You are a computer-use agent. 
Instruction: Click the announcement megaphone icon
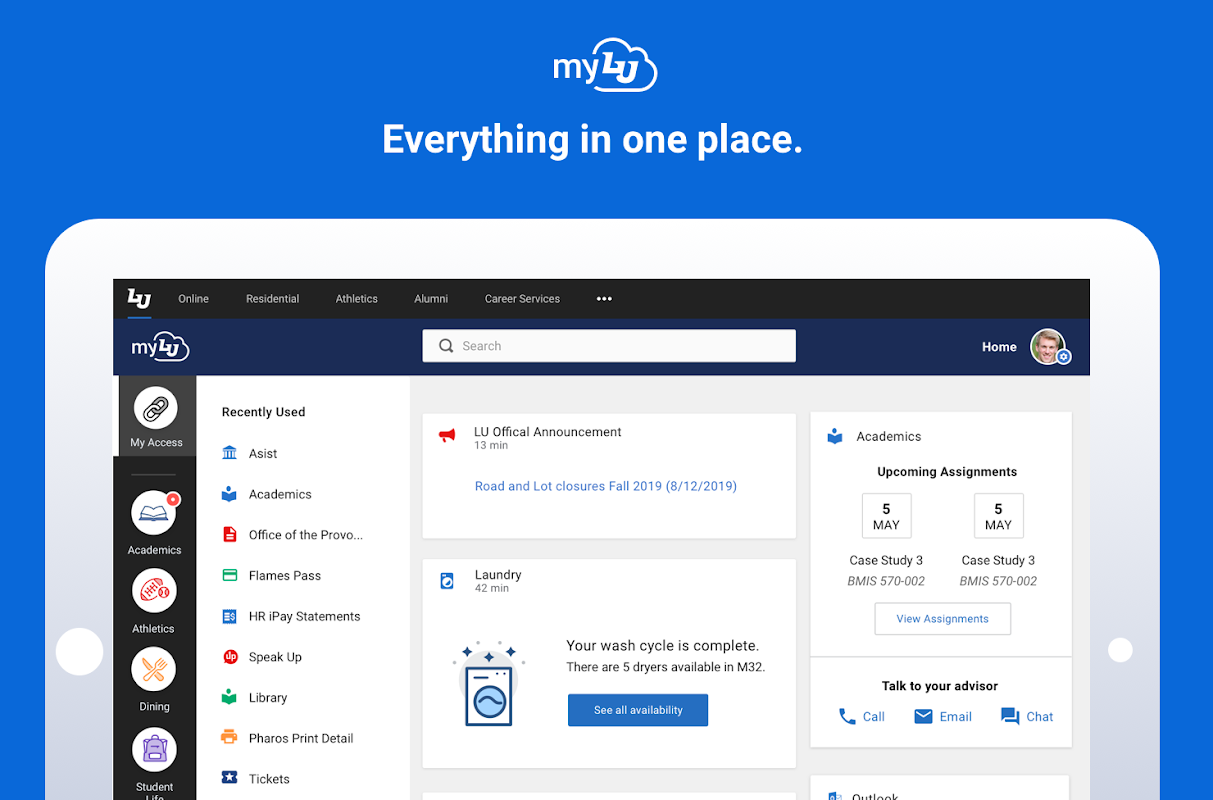(x=447, y=436)
